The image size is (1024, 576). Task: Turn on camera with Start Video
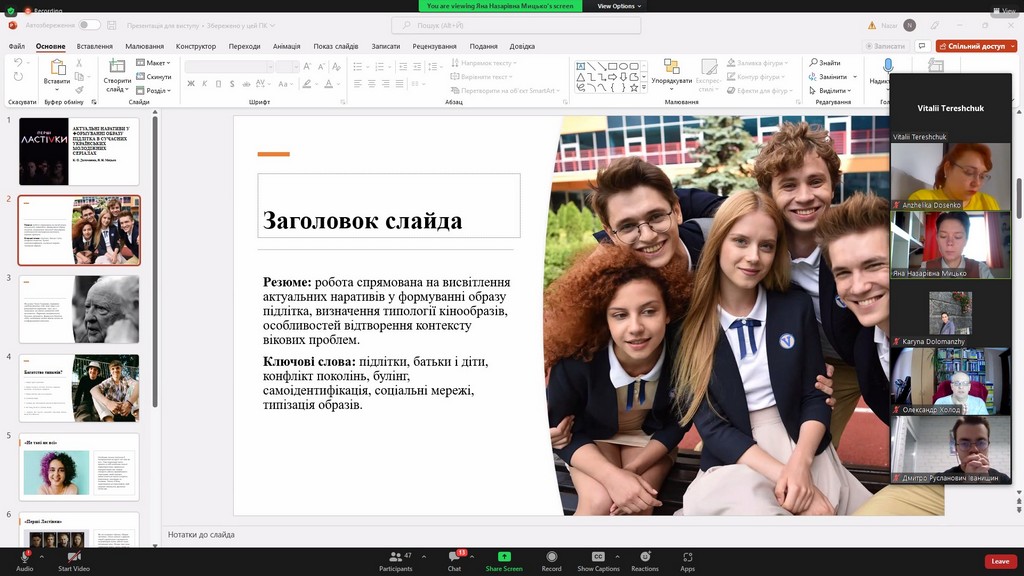(74, 557)
